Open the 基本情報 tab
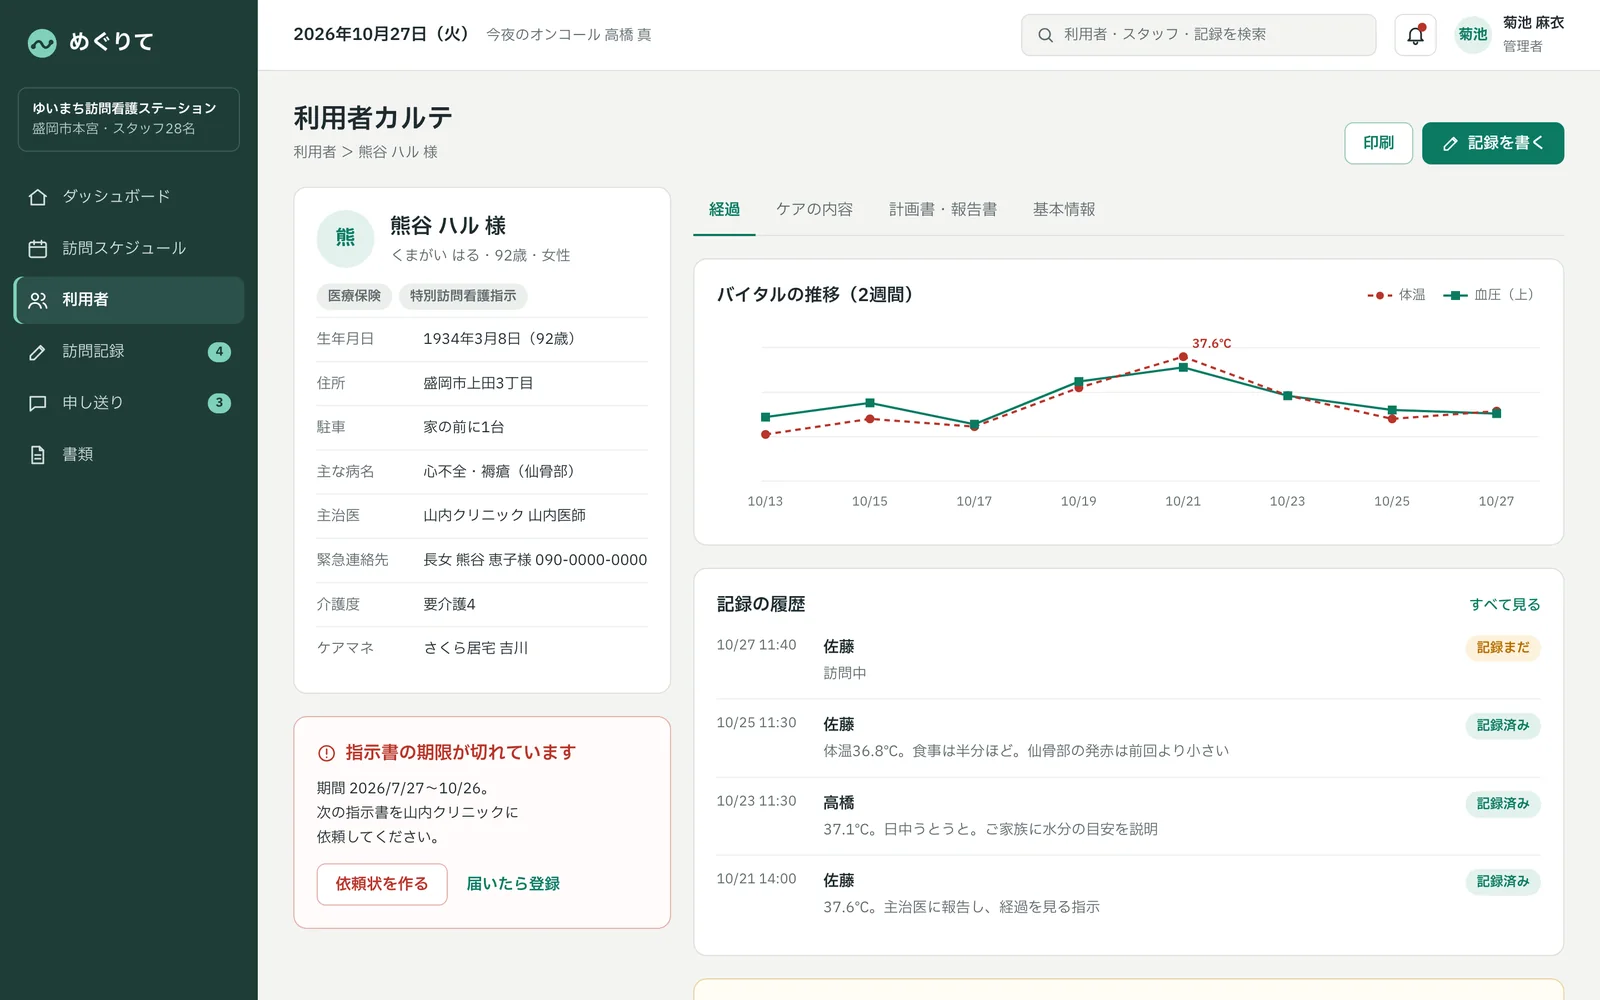This screenshot has width=1600, height=1000. tap(1064, 210)
